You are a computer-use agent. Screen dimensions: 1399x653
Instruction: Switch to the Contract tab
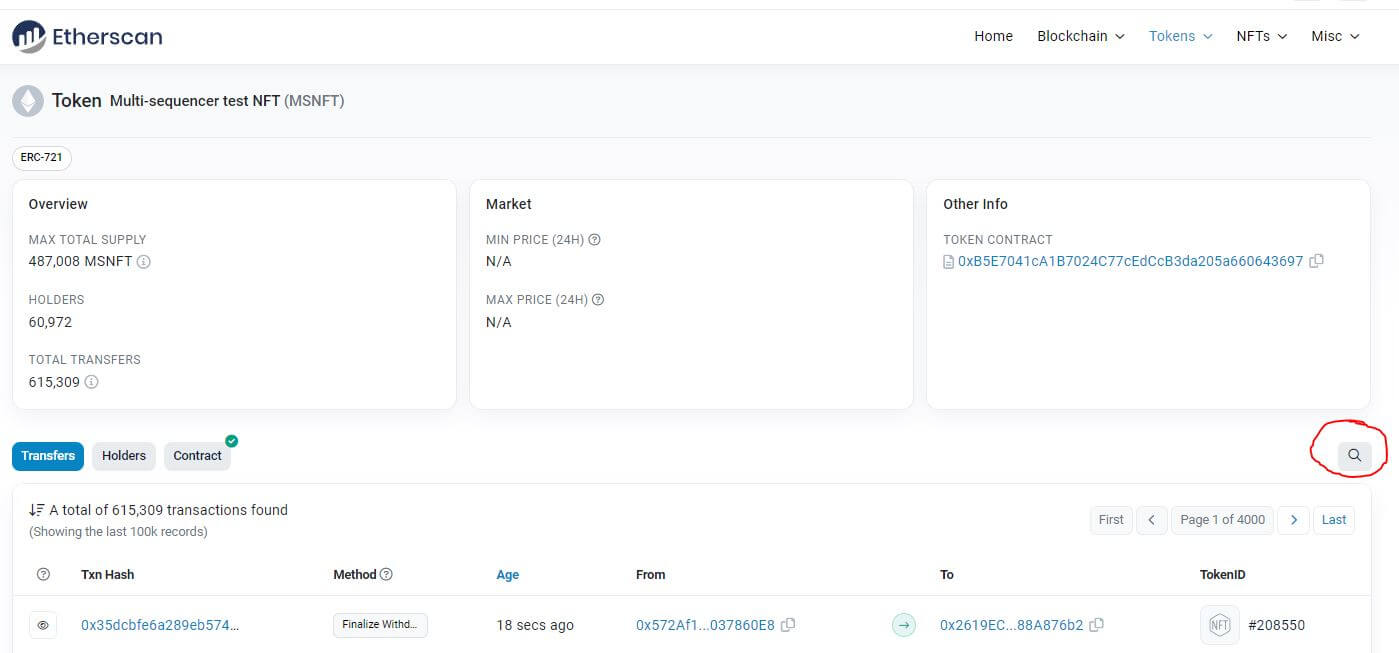[197, 456]
